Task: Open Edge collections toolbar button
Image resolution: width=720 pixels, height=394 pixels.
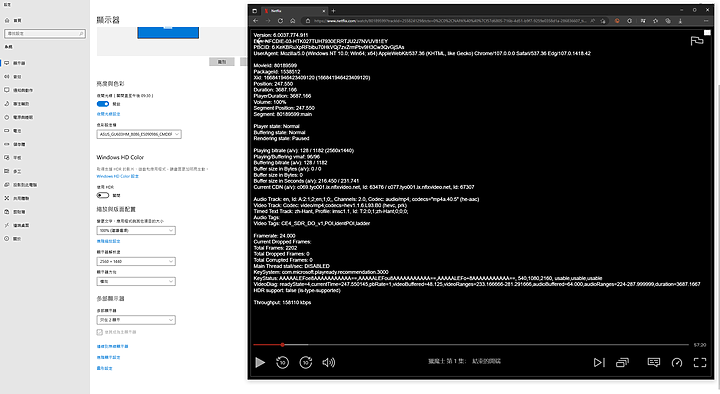Action: tap(668, 21)
